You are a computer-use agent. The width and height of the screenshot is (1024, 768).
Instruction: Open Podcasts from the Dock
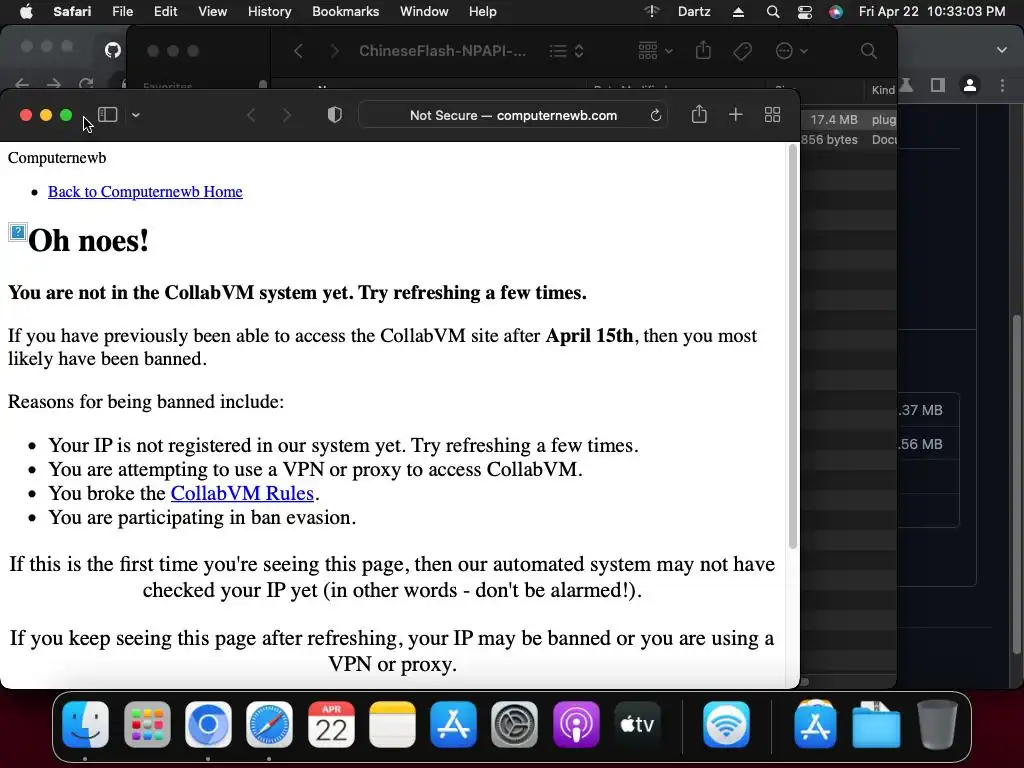pos(576,724)
